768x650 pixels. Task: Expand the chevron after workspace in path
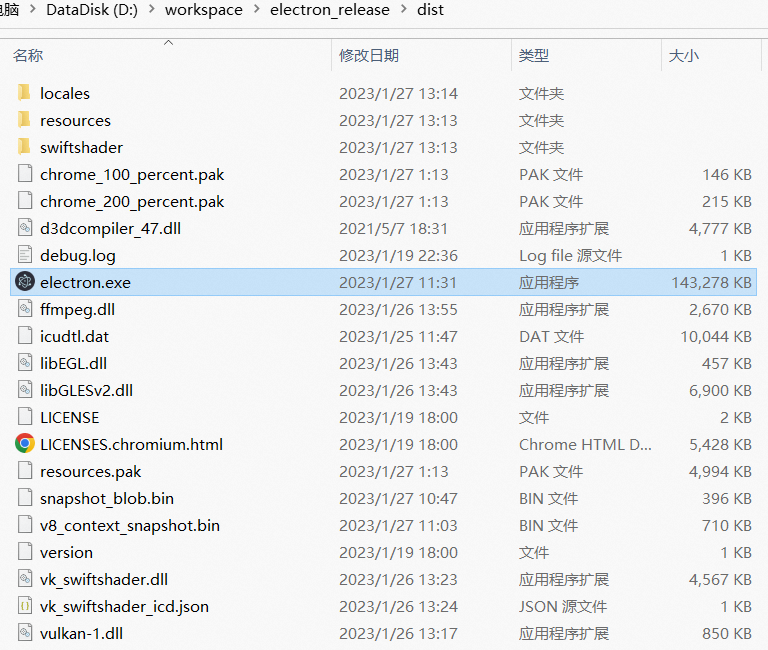tap(257, 9)
